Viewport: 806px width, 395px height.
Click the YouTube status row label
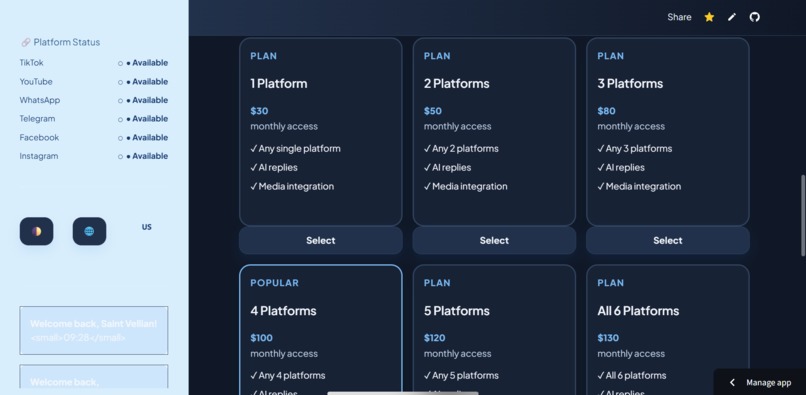coord(36,81)
